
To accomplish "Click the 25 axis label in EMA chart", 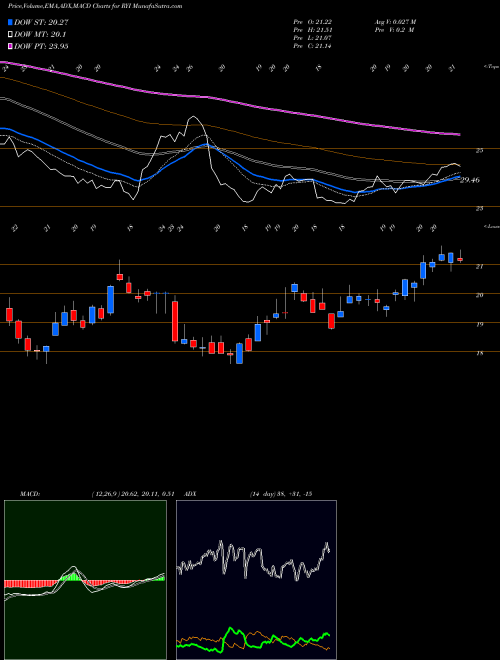I will 479,151.
